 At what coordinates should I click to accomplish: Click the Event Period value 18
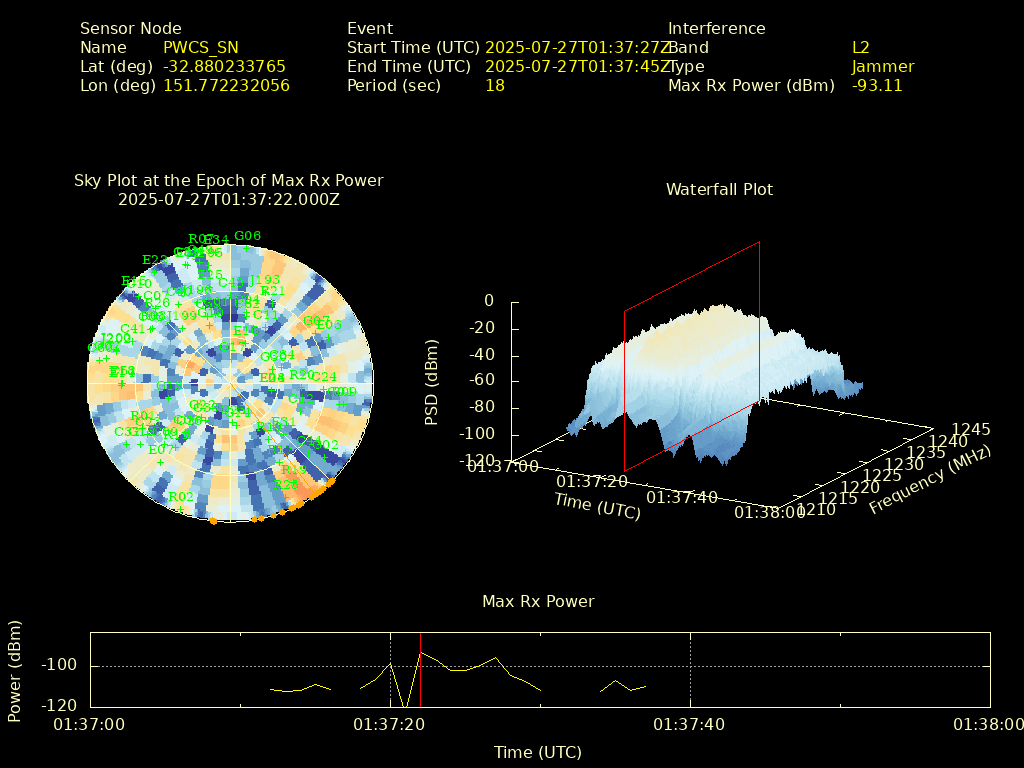pos(495,85)
